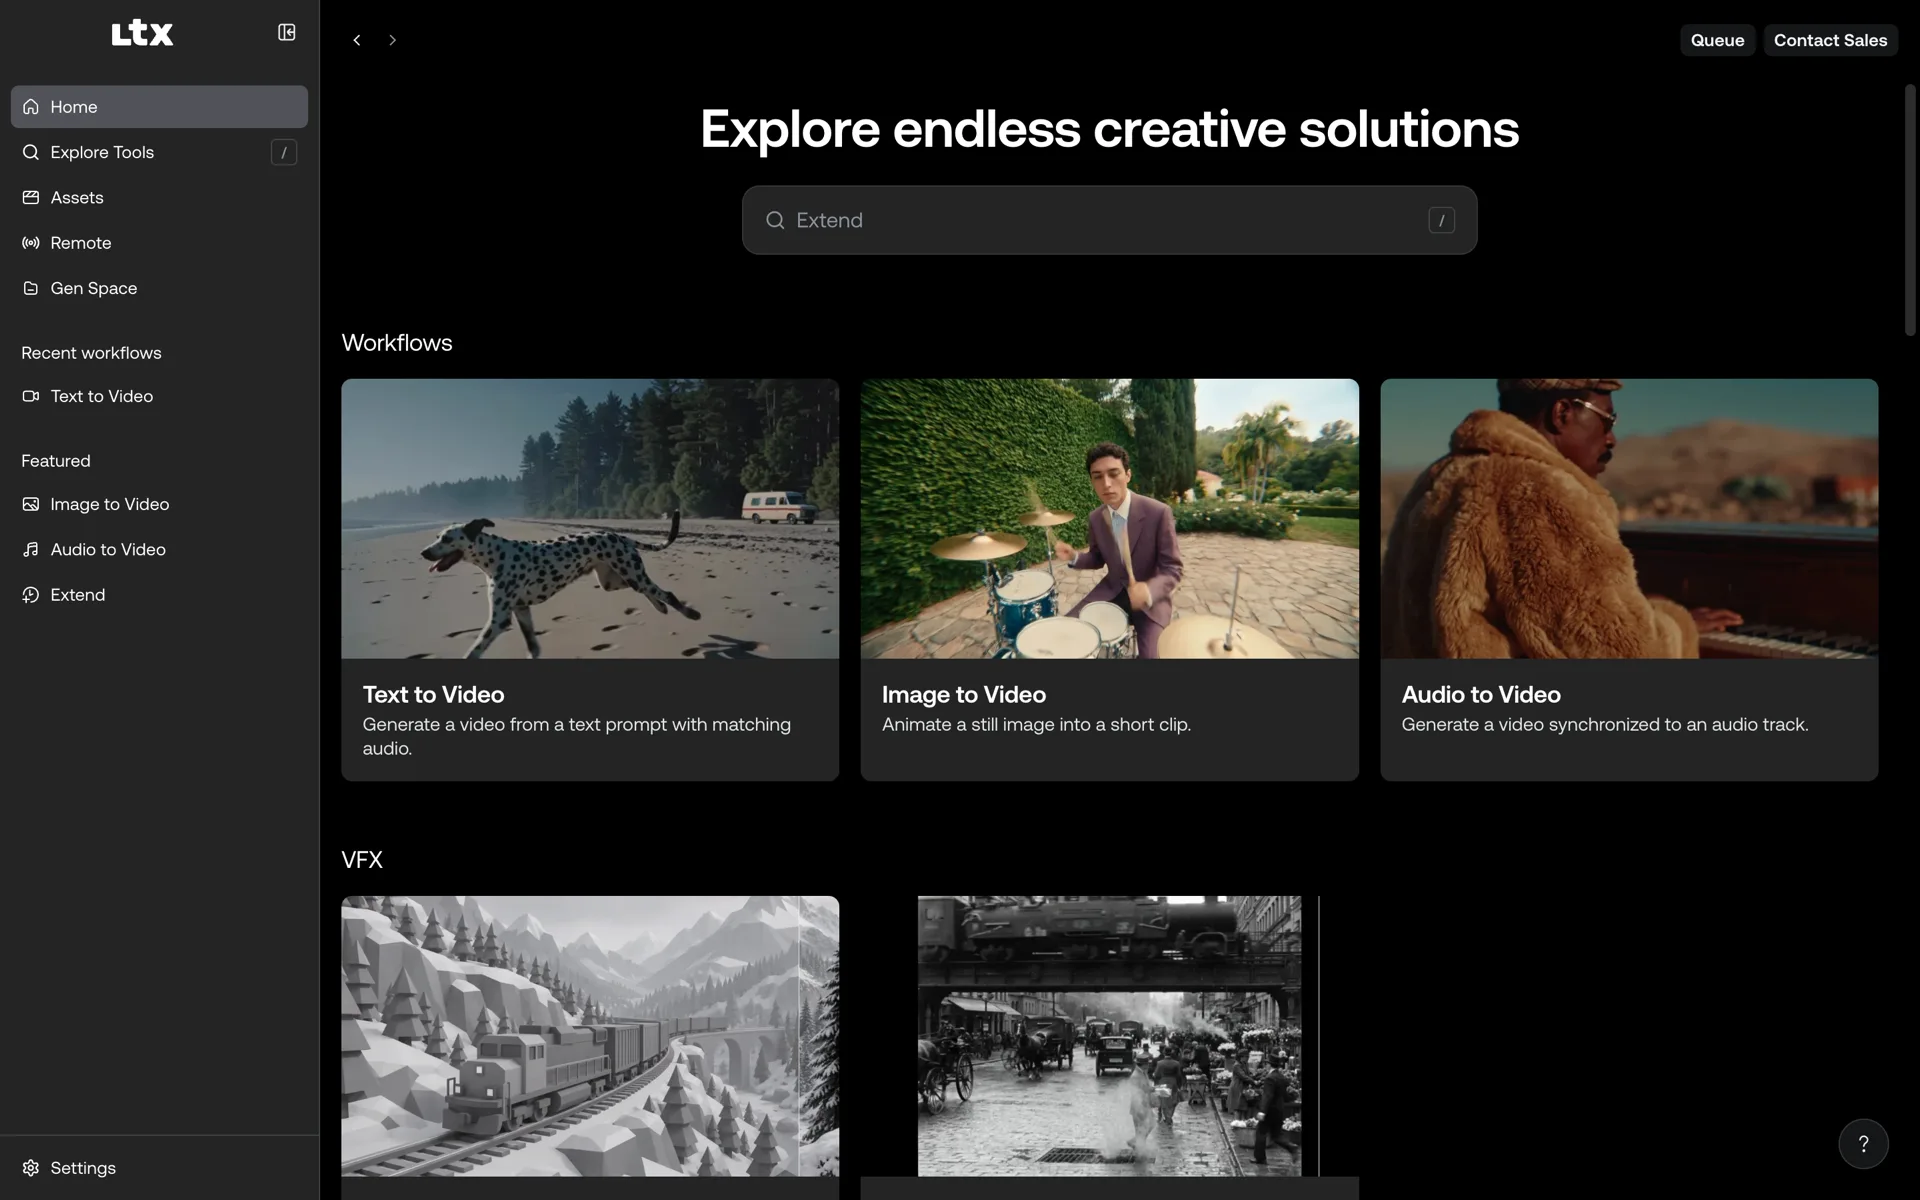Viewport: 1920px width, 1200px height.
Task: Open featured Extend link
Action: [x=159, y=595]
